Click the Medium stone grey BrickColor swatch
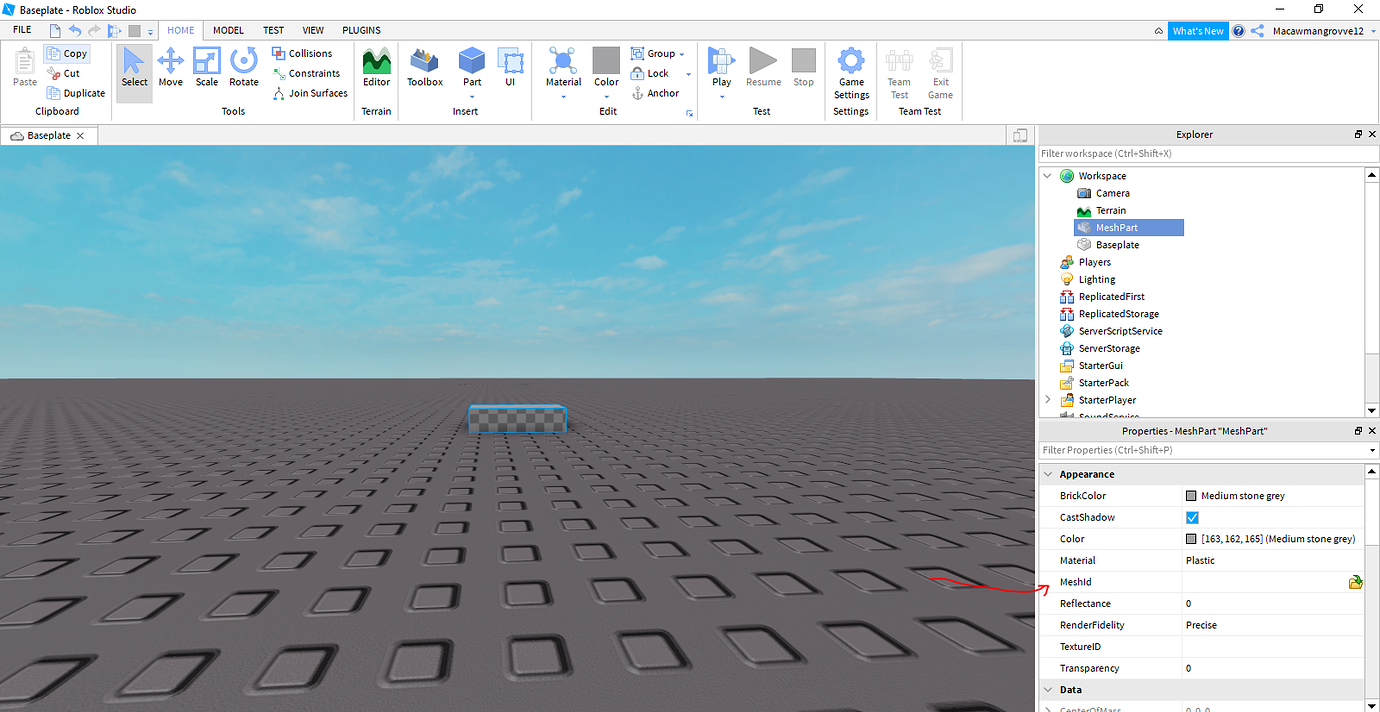 (1191, 495)
